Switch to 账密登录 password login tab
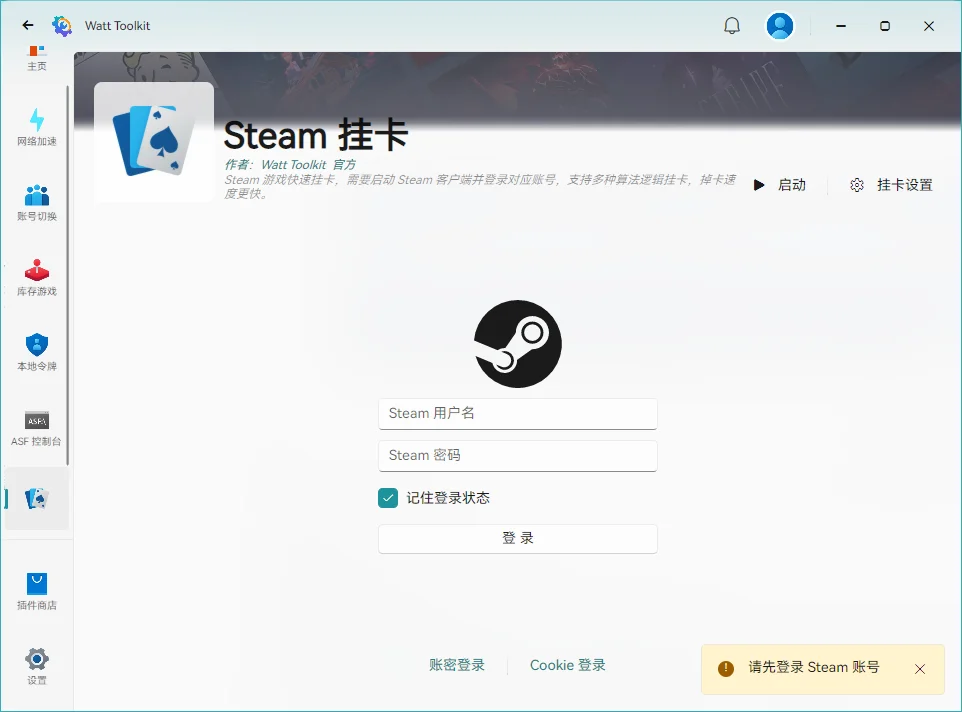The image size is (962, 712). 457,665
